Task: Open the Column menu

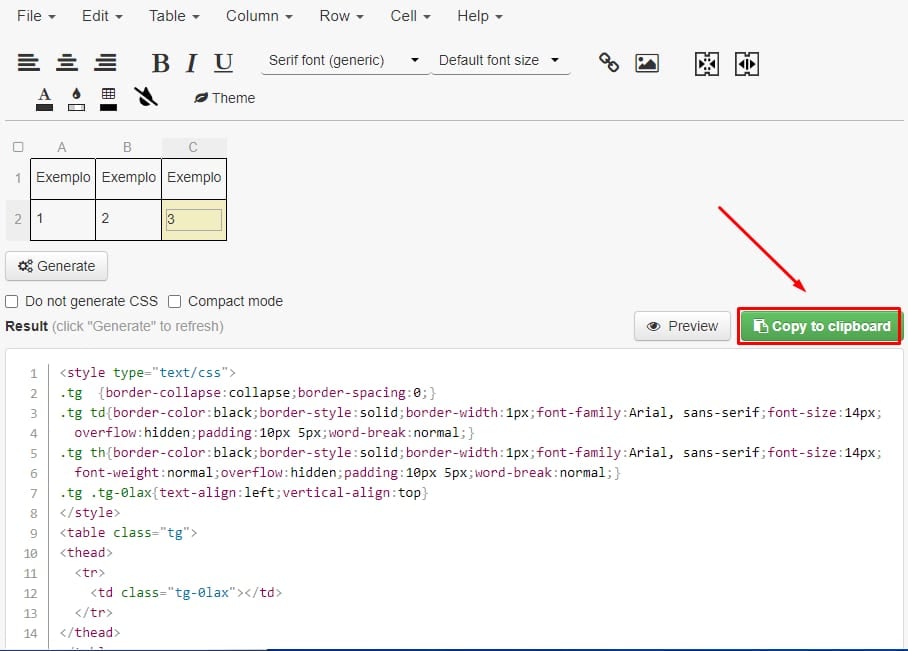Action: click(x=259, y=16)
